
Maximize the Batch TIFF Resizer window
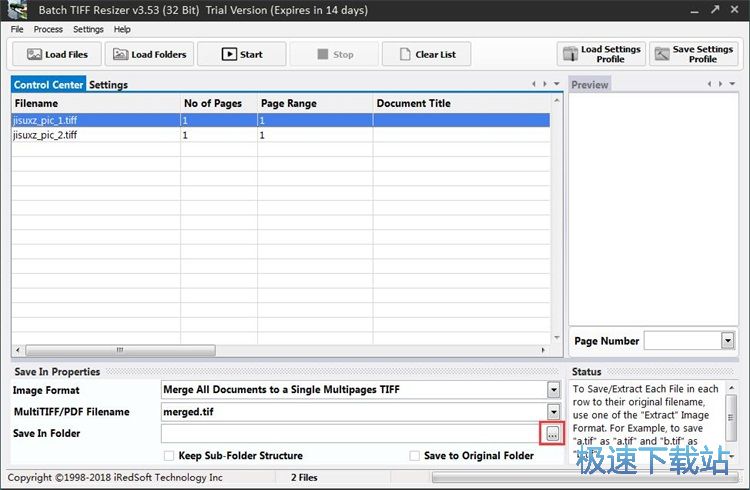pyautogui.click(x=715, y=10)
